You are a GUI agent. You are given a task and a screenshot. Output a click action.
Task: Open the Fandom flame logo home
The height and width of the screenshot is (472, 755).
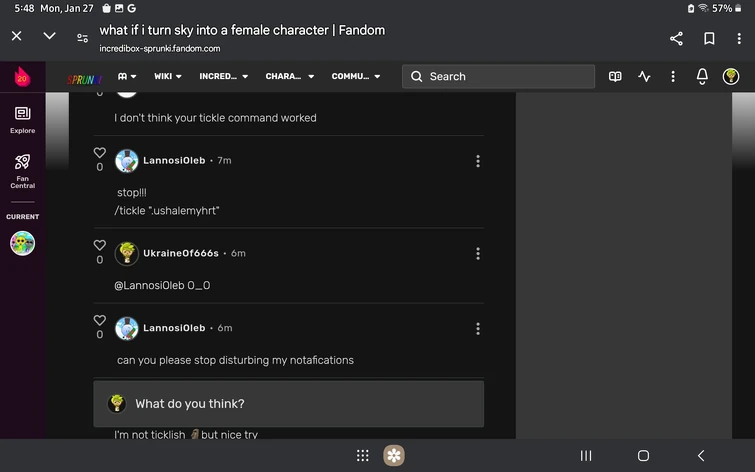[22, 77]
